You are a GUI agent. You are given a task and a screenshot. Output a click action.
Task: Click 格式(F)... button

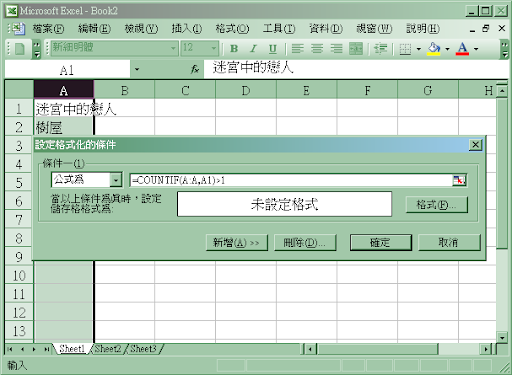pos(437,204)
